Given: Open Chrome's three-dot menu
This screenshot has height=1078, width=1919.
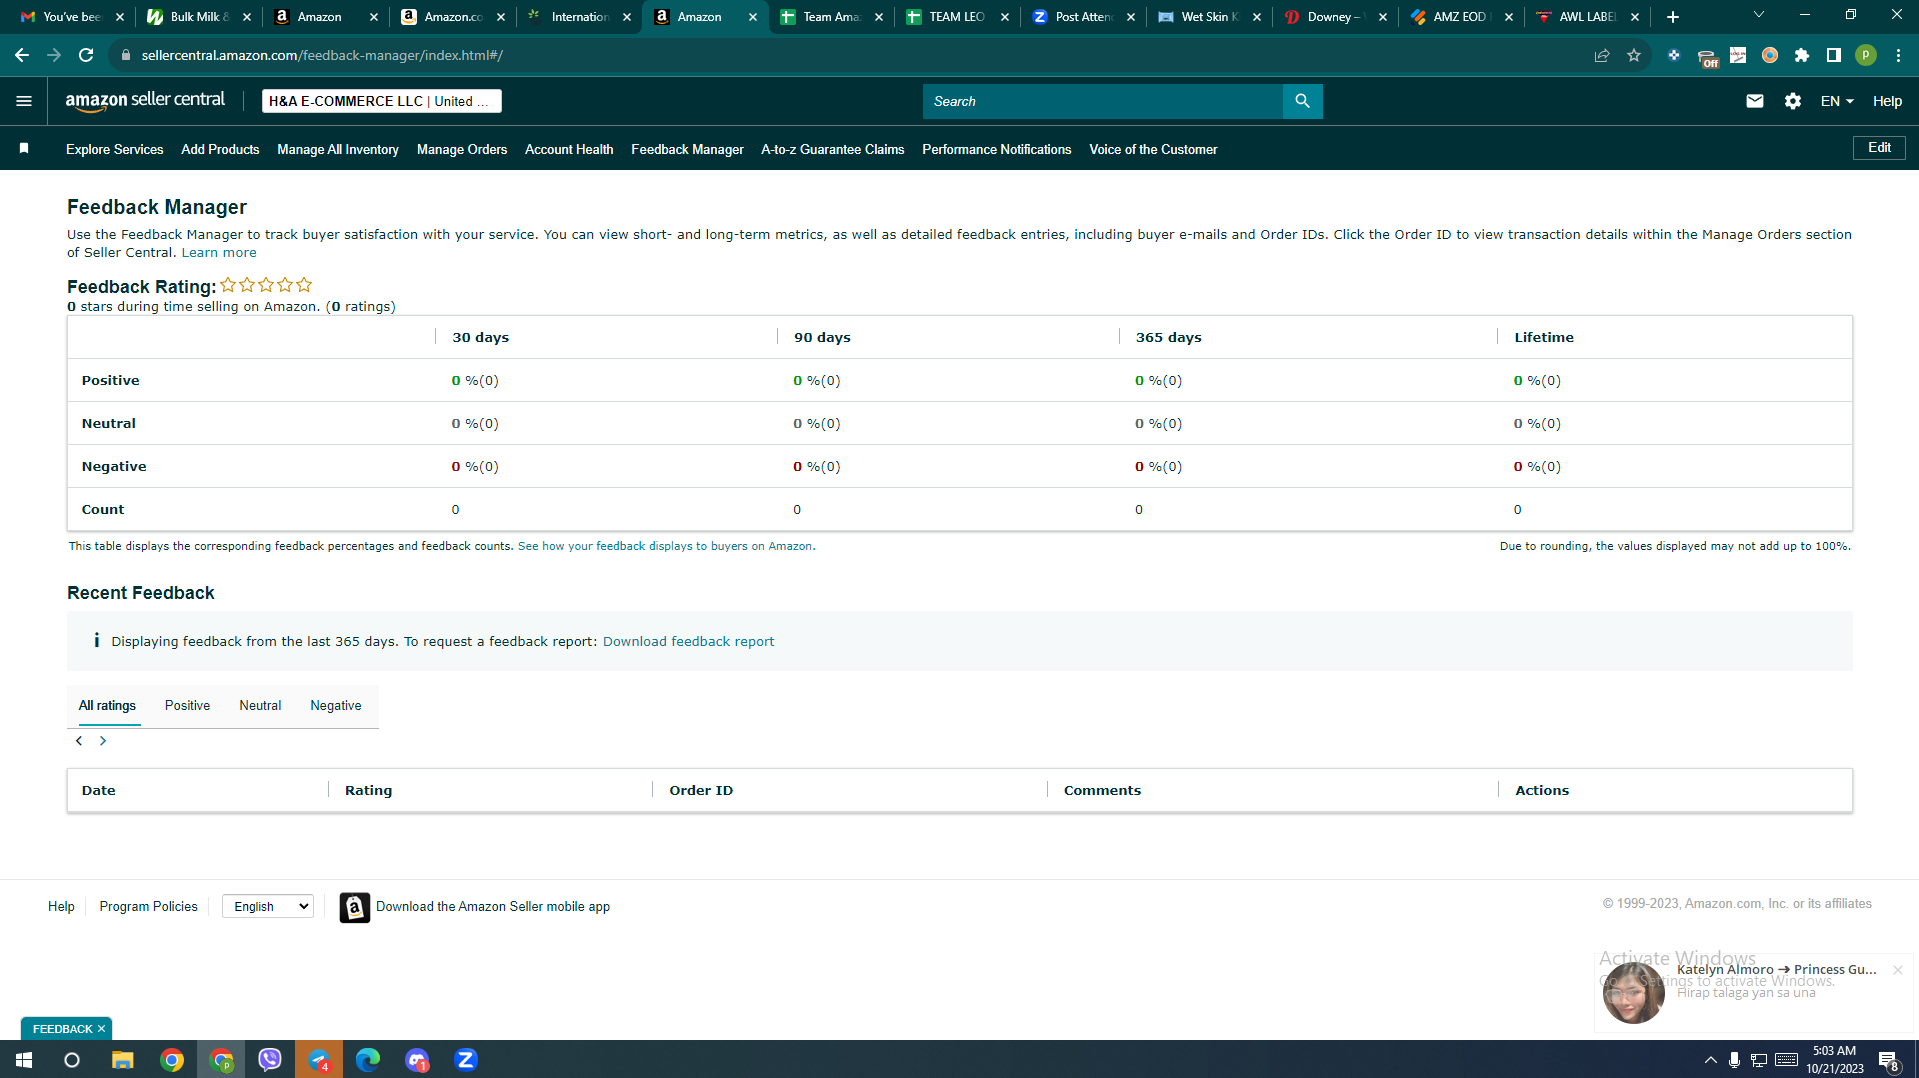Looking at the screenshot, I should 1898,55.
